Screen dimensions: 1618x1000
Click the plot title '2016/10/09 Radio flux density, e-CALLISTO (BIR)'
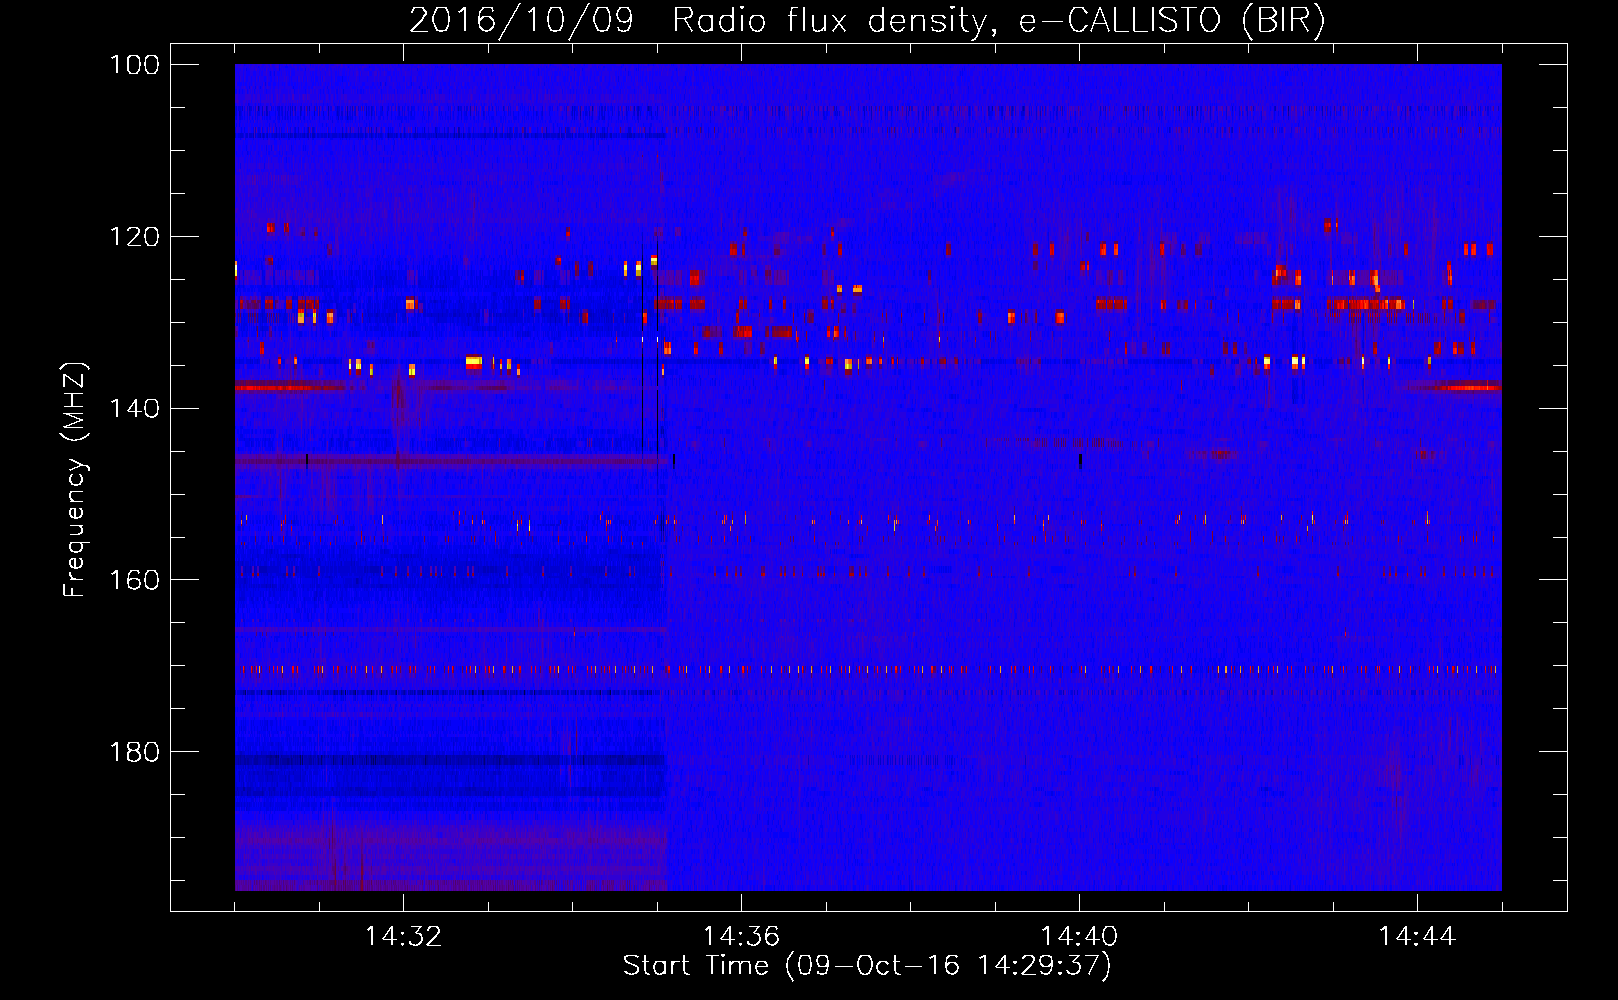click(867, 21)
